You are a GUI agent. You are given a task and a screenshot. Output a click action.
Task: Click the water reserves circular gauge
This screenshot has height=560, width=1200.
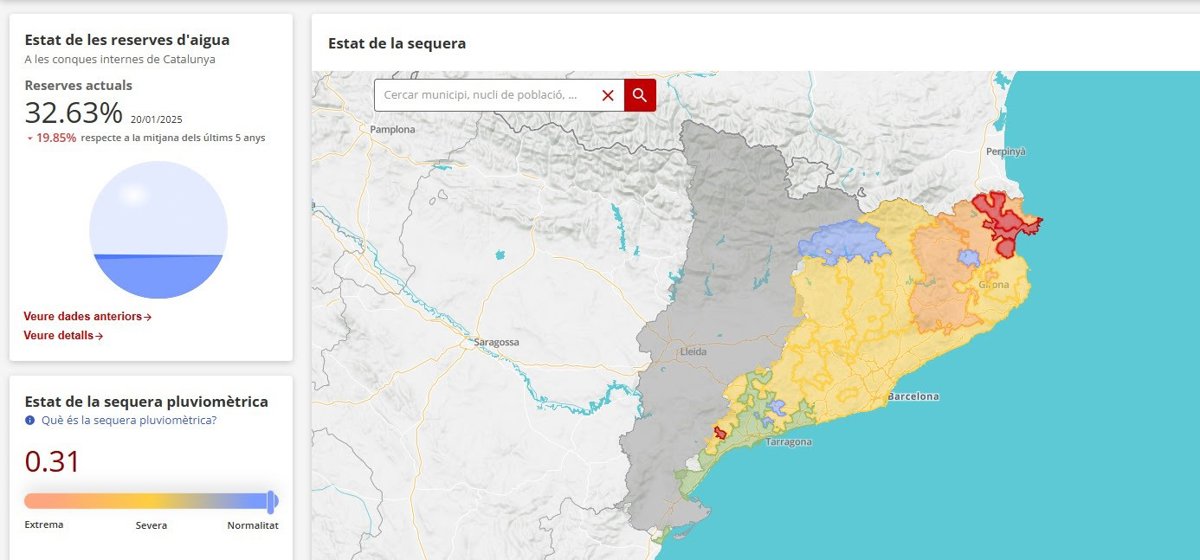click(158, 230)
